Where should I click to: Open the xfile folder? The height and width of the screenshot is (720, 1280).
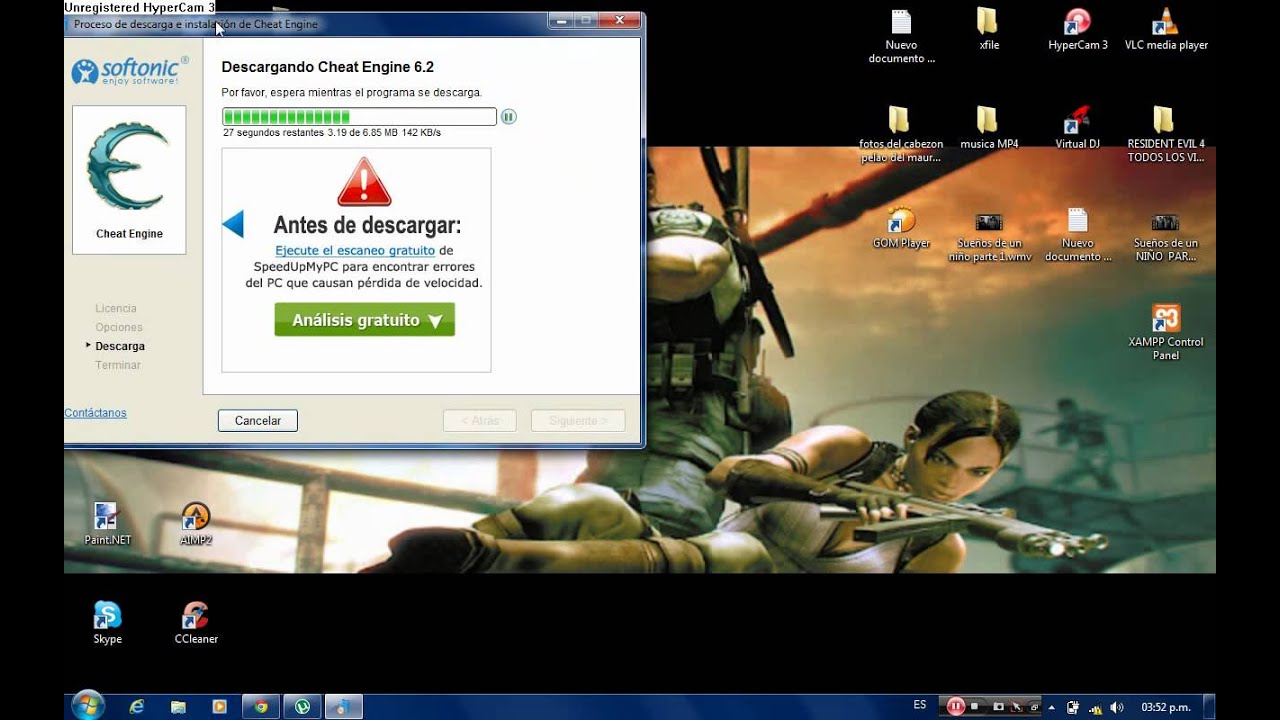point(989,30)
